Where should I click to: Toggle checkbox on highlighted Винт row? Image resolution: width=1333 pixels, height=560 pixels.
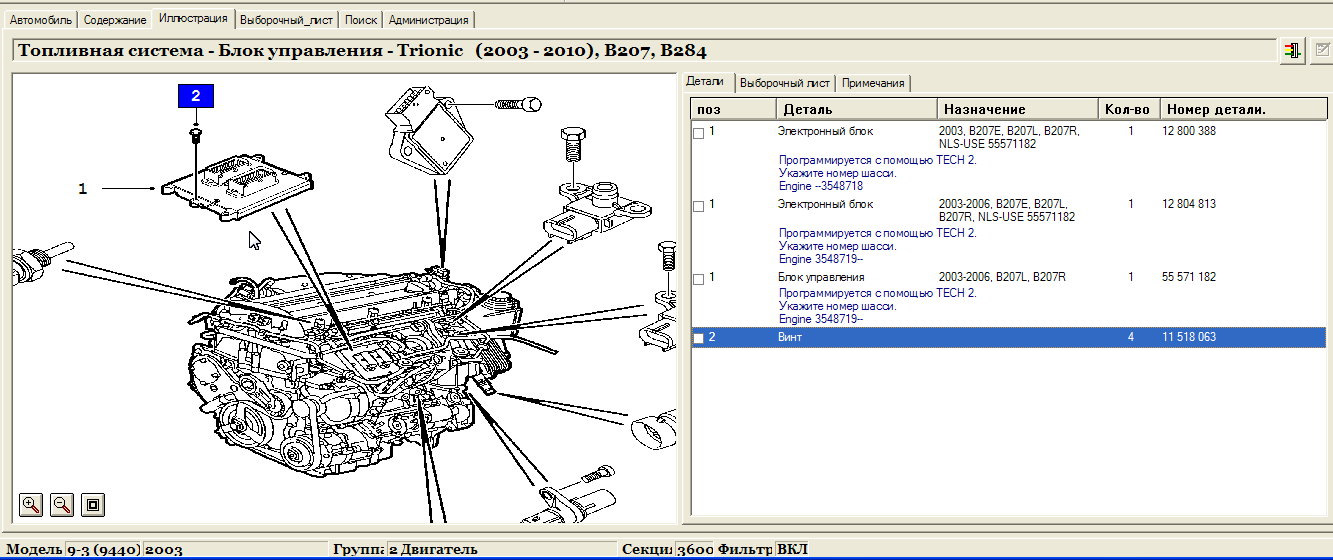click(x=698, y=339)
